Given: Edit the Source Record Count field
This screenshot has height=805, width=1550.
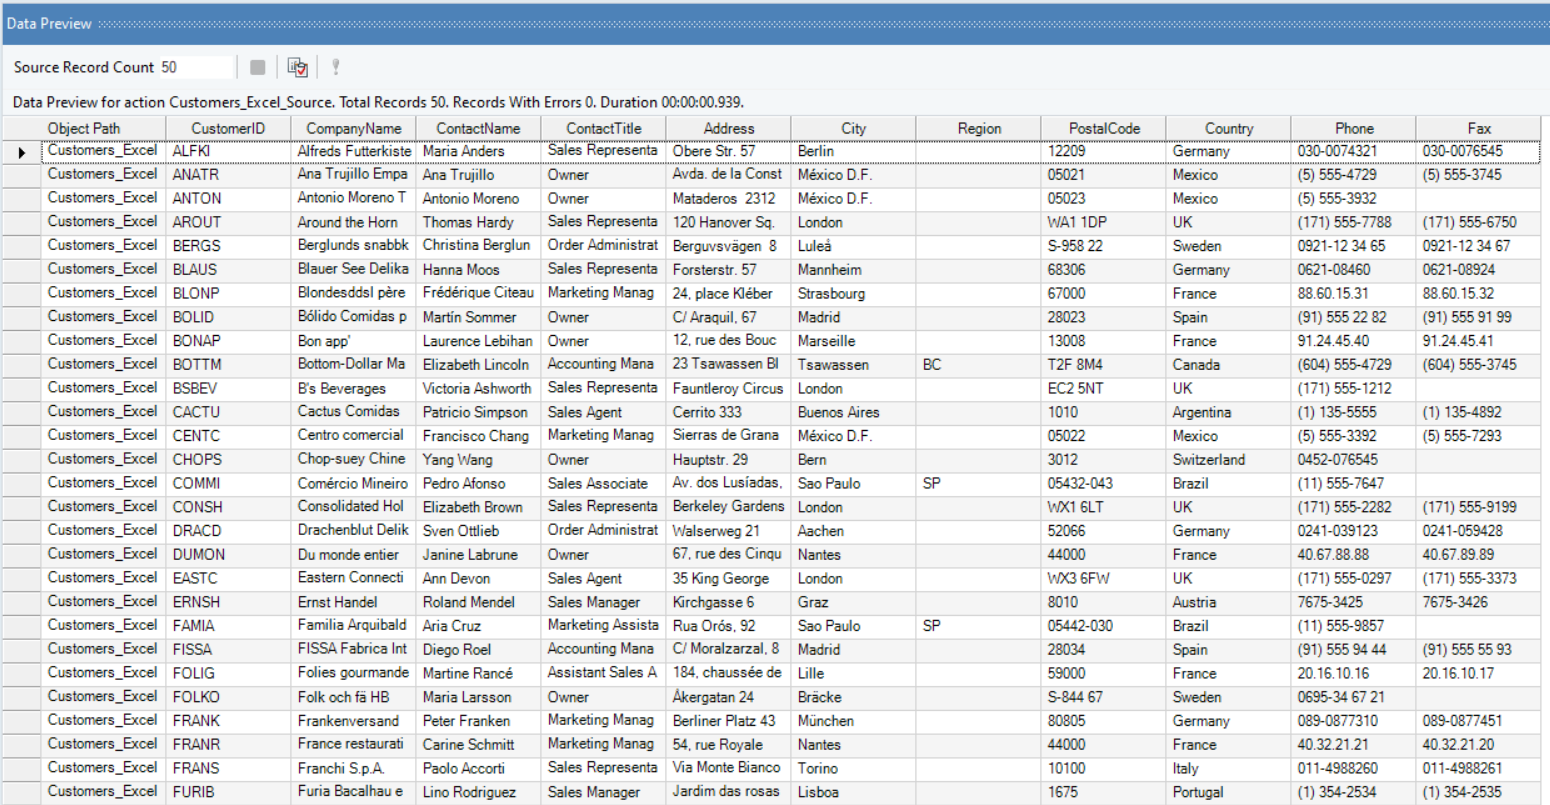Looking at the screenshot, I should (x=195, y=67).
